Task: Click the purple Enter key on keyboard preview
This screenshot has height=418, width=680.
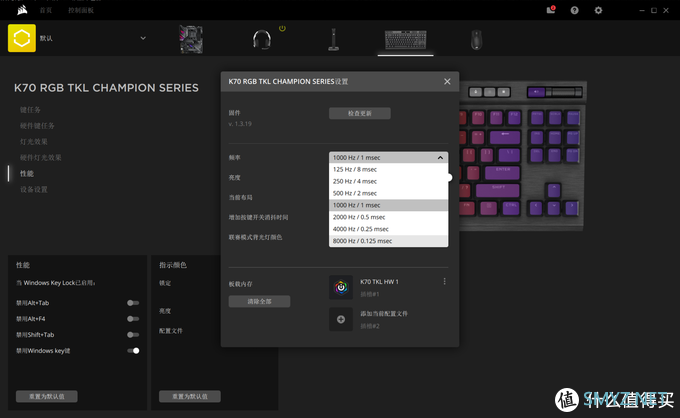Action: pyautogui.click(x=502, y=173)
